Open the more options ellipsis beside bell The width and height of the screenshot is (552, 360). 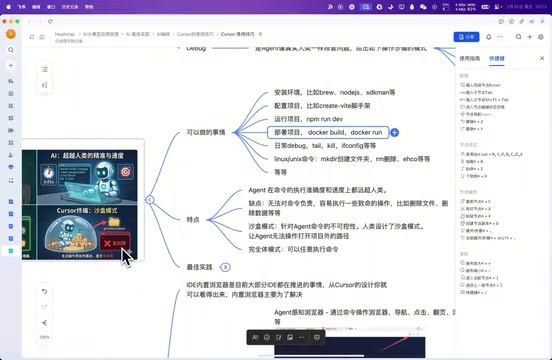point(500,37)
